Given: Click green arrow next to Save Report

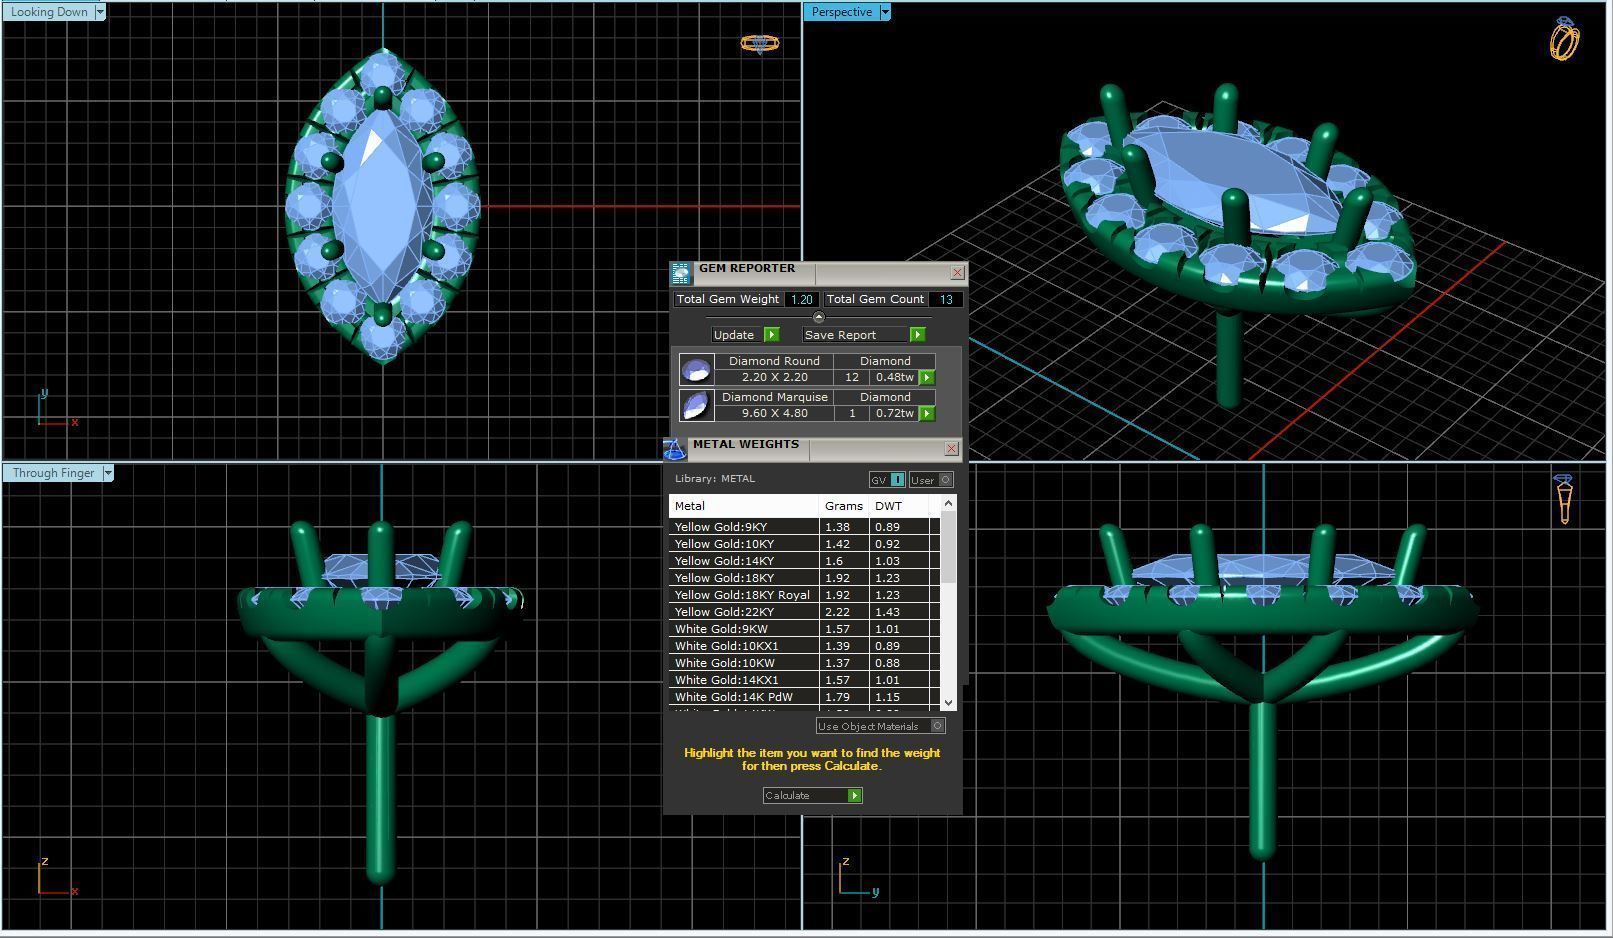Looking at the screenshot, I should [917, 335].
